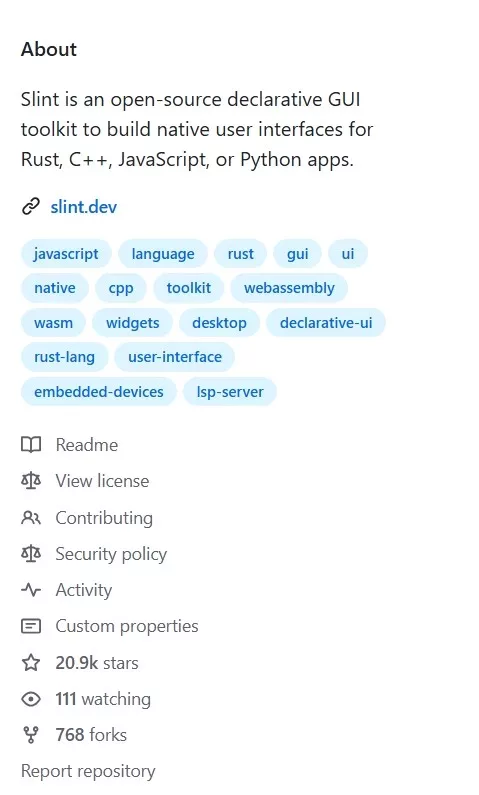Screen dimensions: 479x795
Task: Select the widgets topic tag
Action: click(132, 322)
